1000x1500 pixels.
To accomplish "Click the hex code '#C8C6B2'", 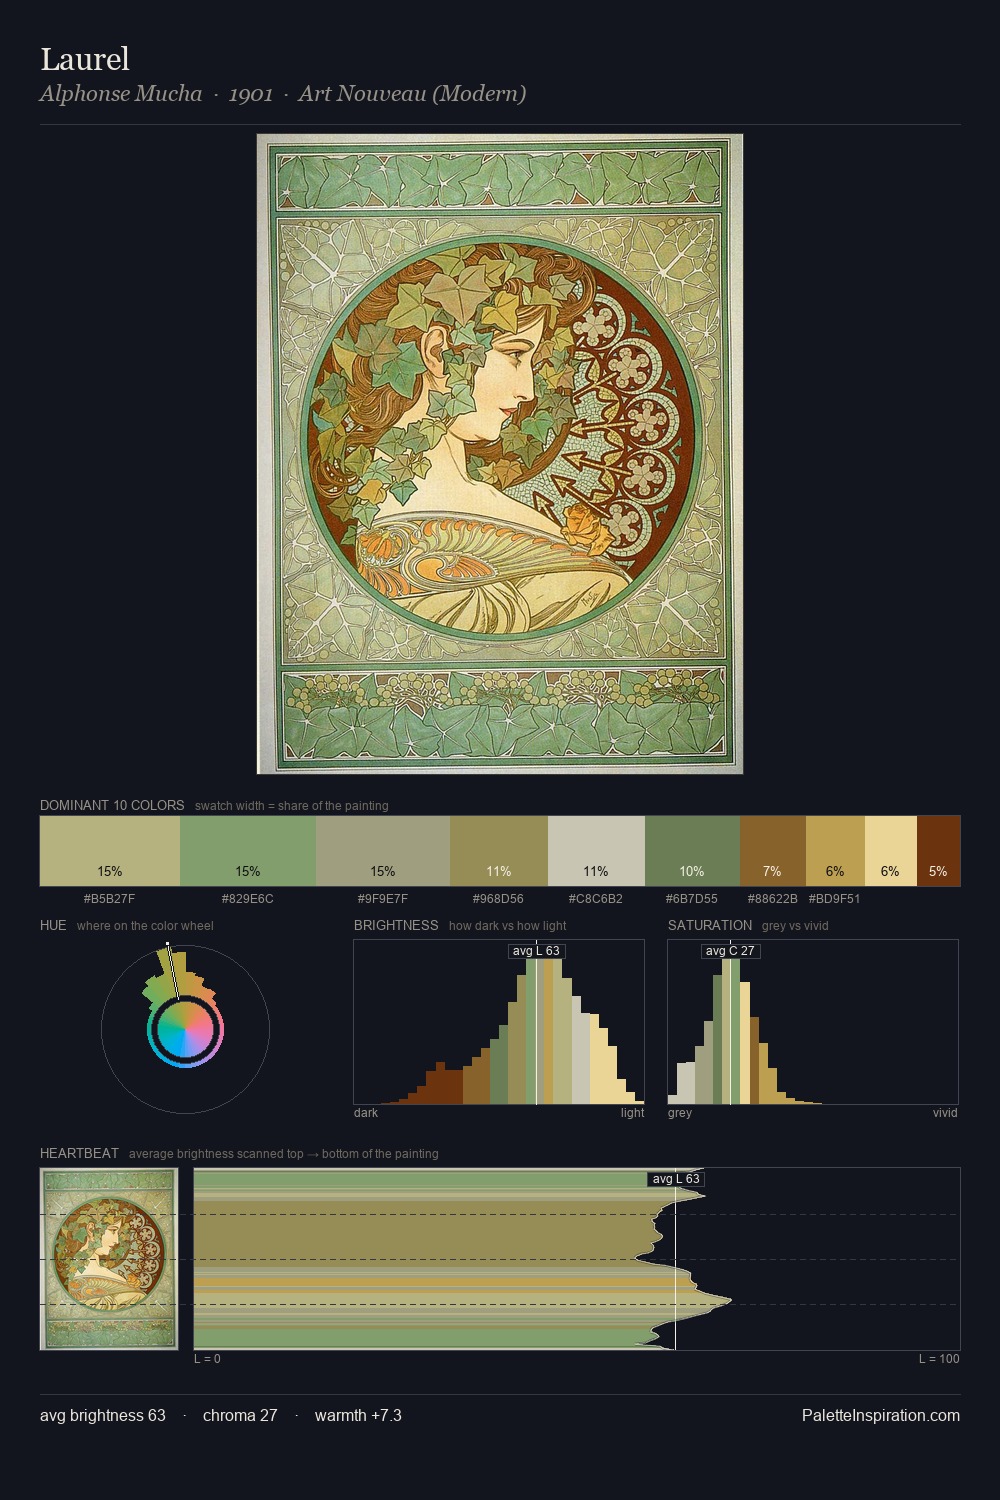I will [596, 899].
